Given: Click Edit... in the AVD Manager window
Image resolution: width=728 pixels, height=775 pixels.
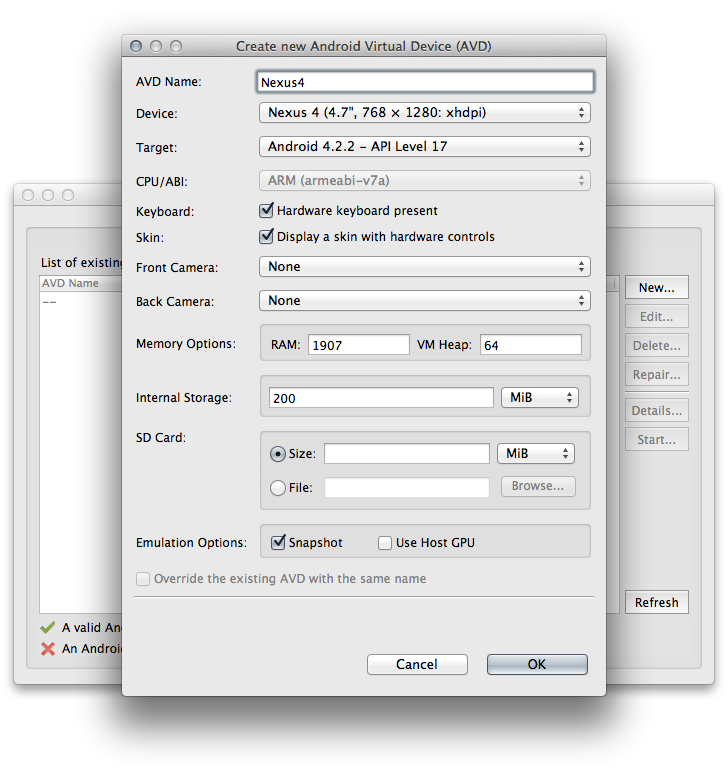Looking at the screenshot, I should (657, 316).
